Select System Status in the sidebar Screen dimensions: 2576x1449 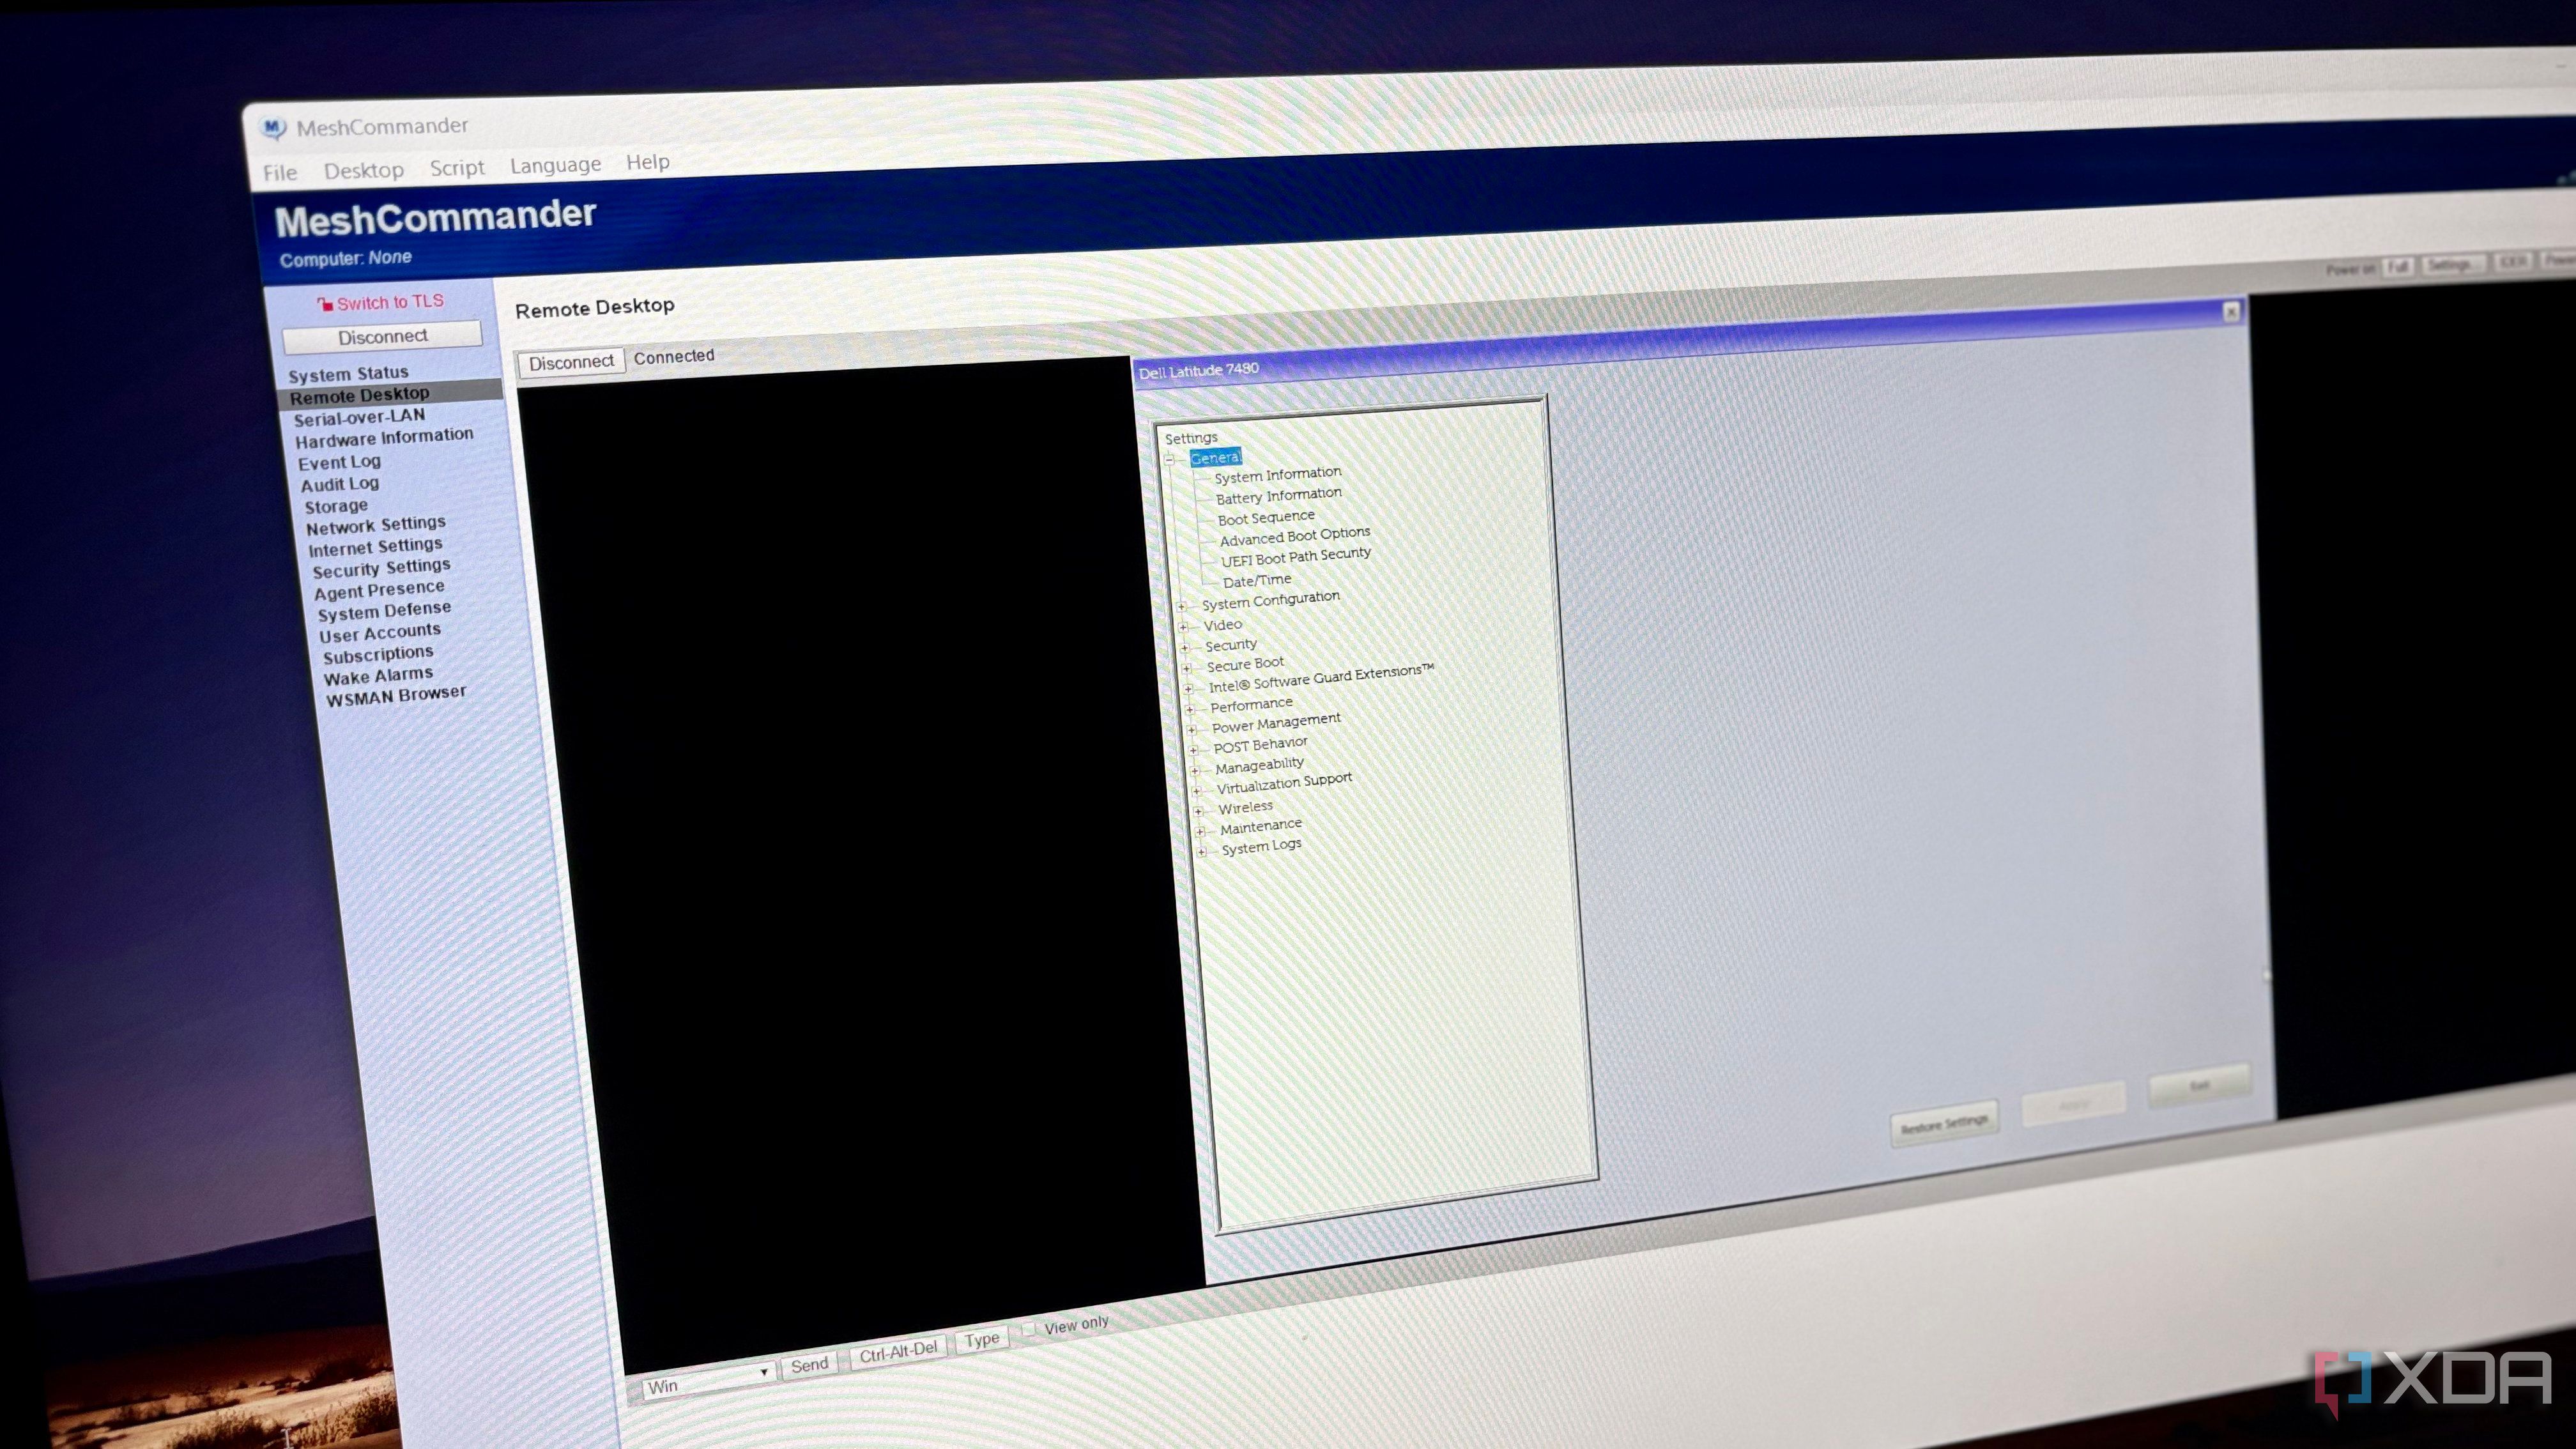(x=348, y=374)
